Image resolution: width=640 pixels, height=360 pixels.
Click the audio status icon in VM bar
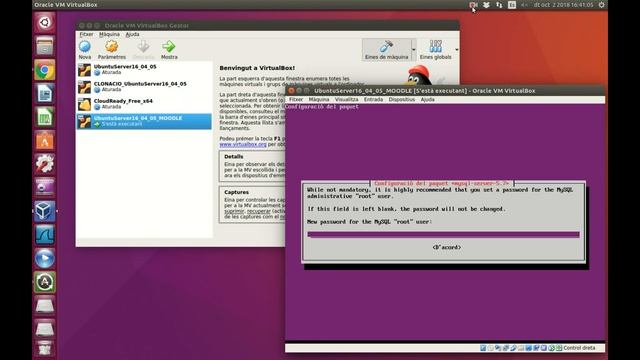498,348
